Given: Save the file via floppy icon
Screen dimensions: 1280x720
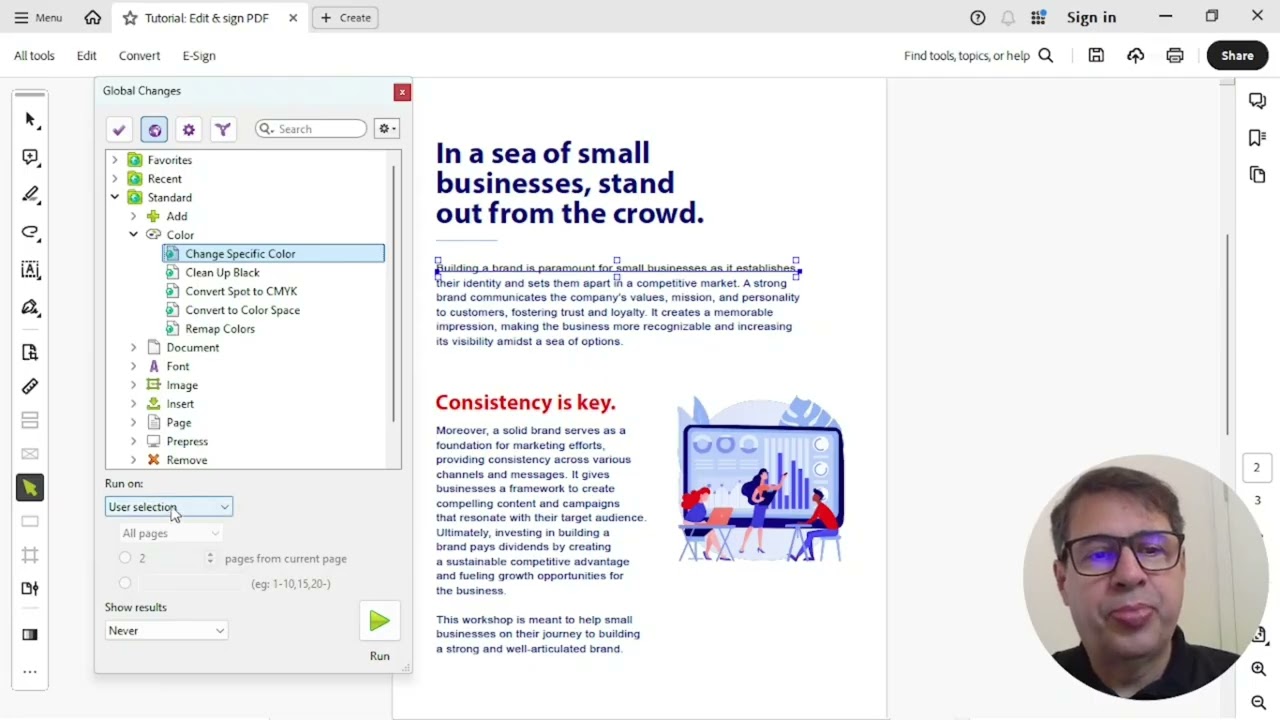Looking at the screenshot, I should pyautogui.click(x=1096, y=56).
